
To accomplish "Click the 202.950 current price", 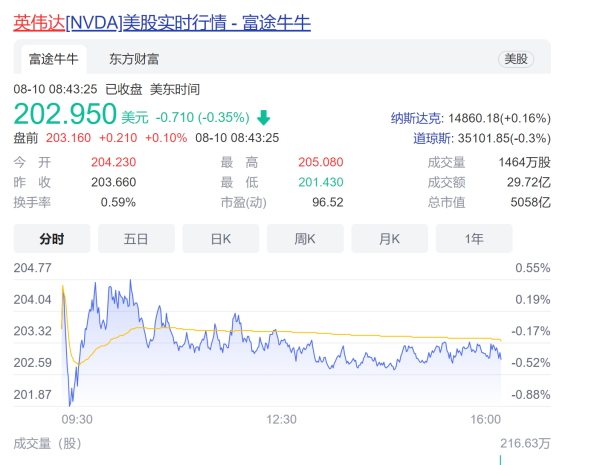I will coord(65,113).
